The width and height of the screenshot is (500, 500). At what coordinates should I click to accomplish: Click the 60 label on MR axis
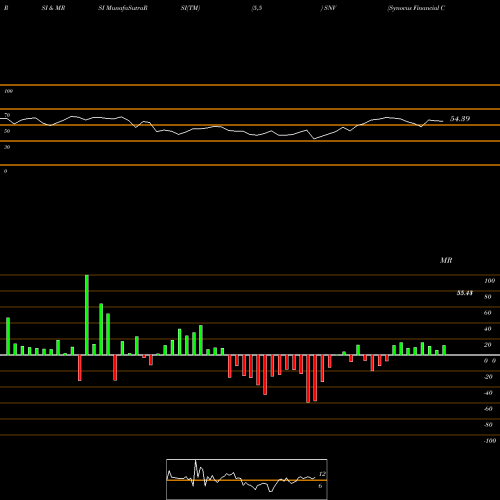click(x=488, y=313)
